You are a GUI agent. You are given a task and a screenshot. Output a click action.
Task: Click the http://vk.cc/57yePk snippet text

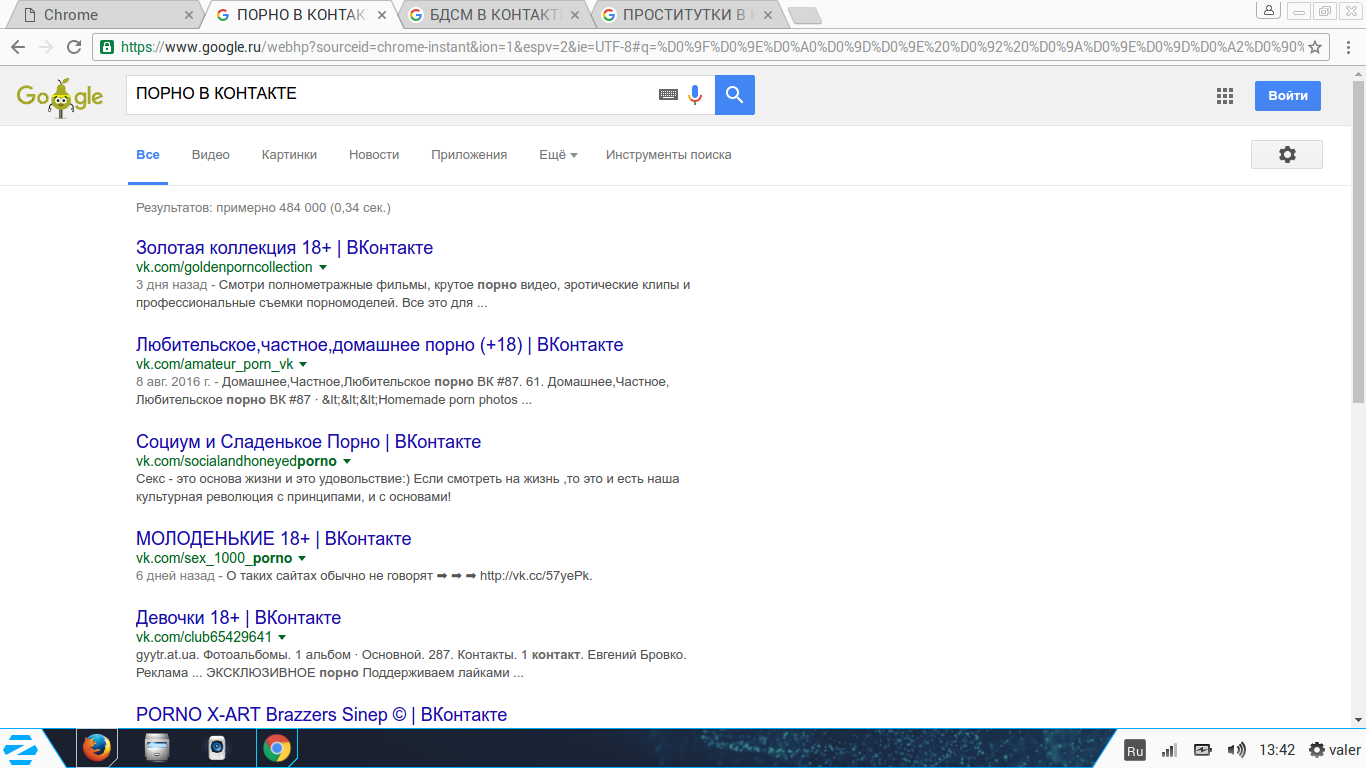tap(536, 575)
